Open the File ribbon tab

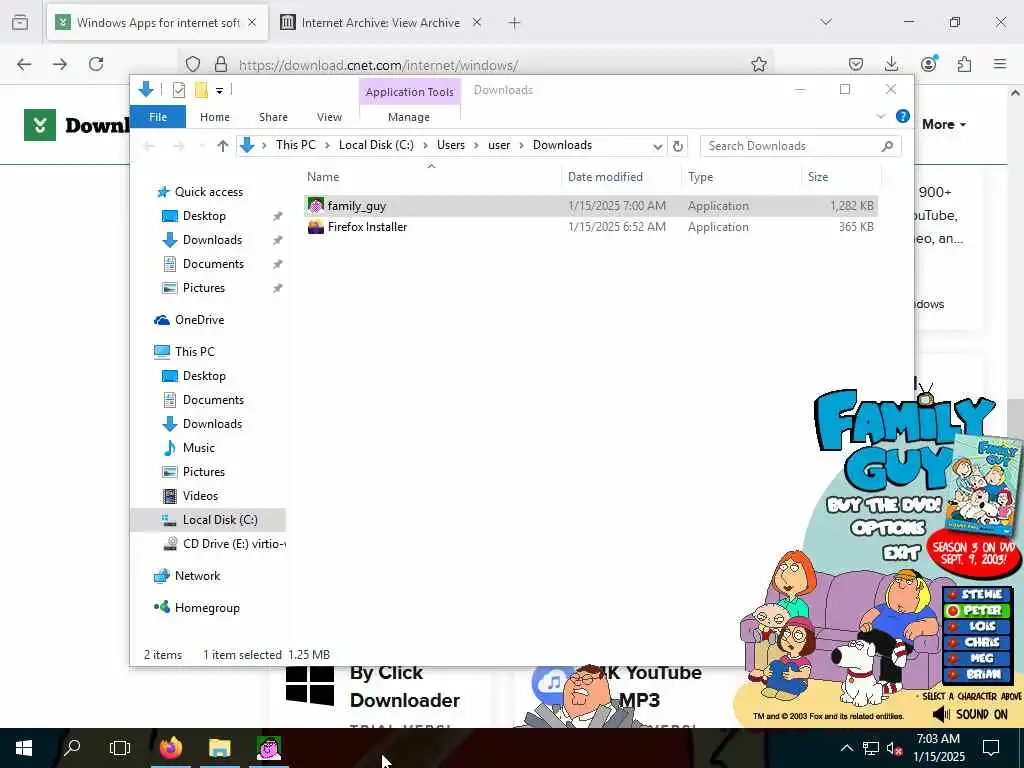(x=158, y=117)
